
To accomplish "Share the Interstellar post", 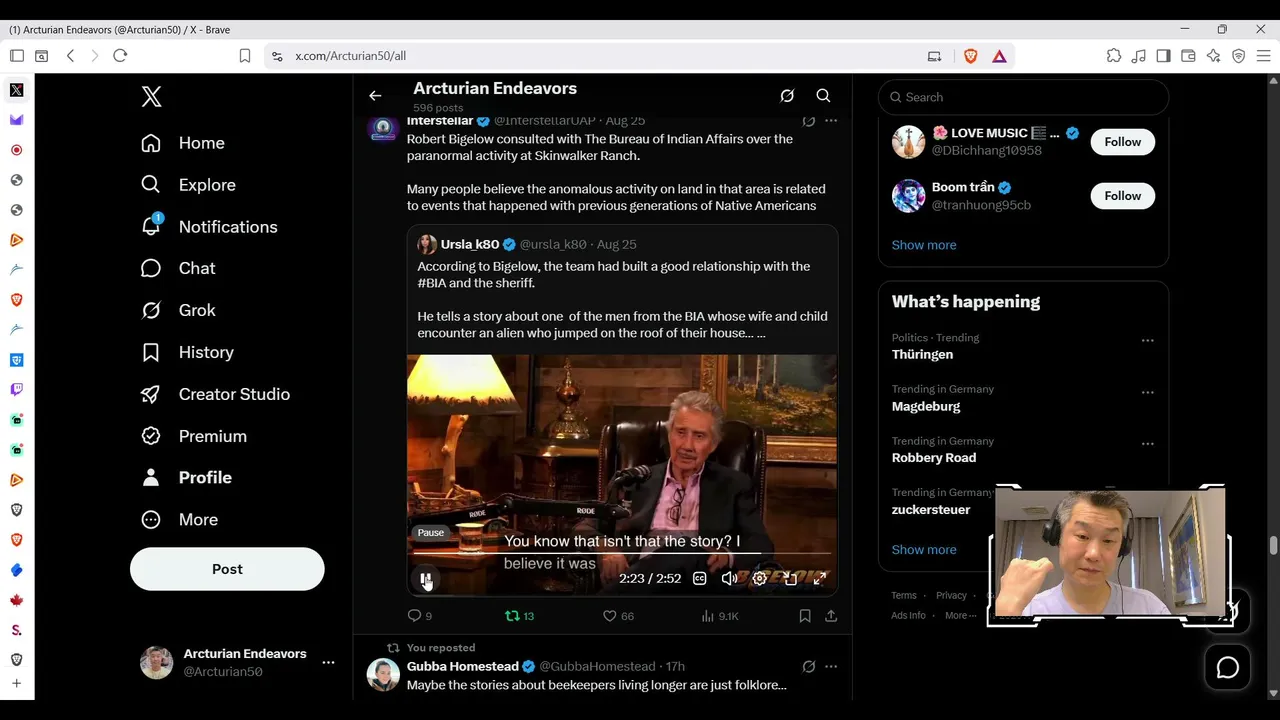I will (x=831, y=616).
